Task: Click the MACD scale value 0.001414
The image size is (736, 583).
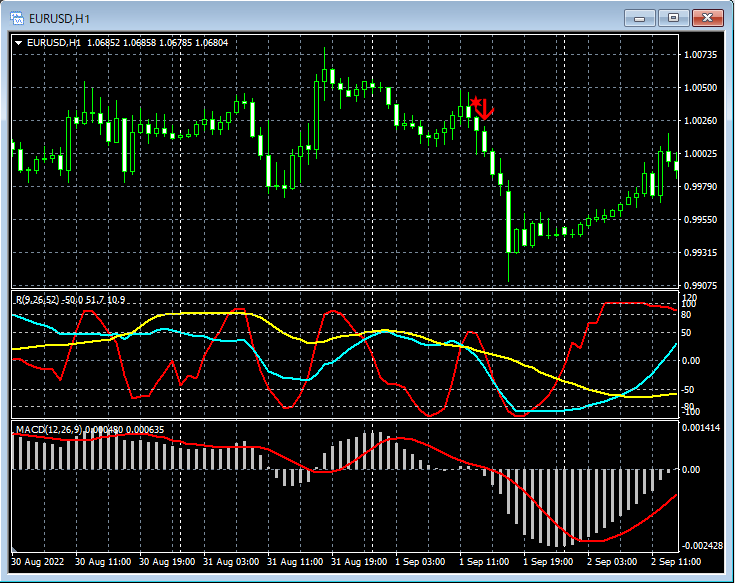Action: [x=701, y=428]
